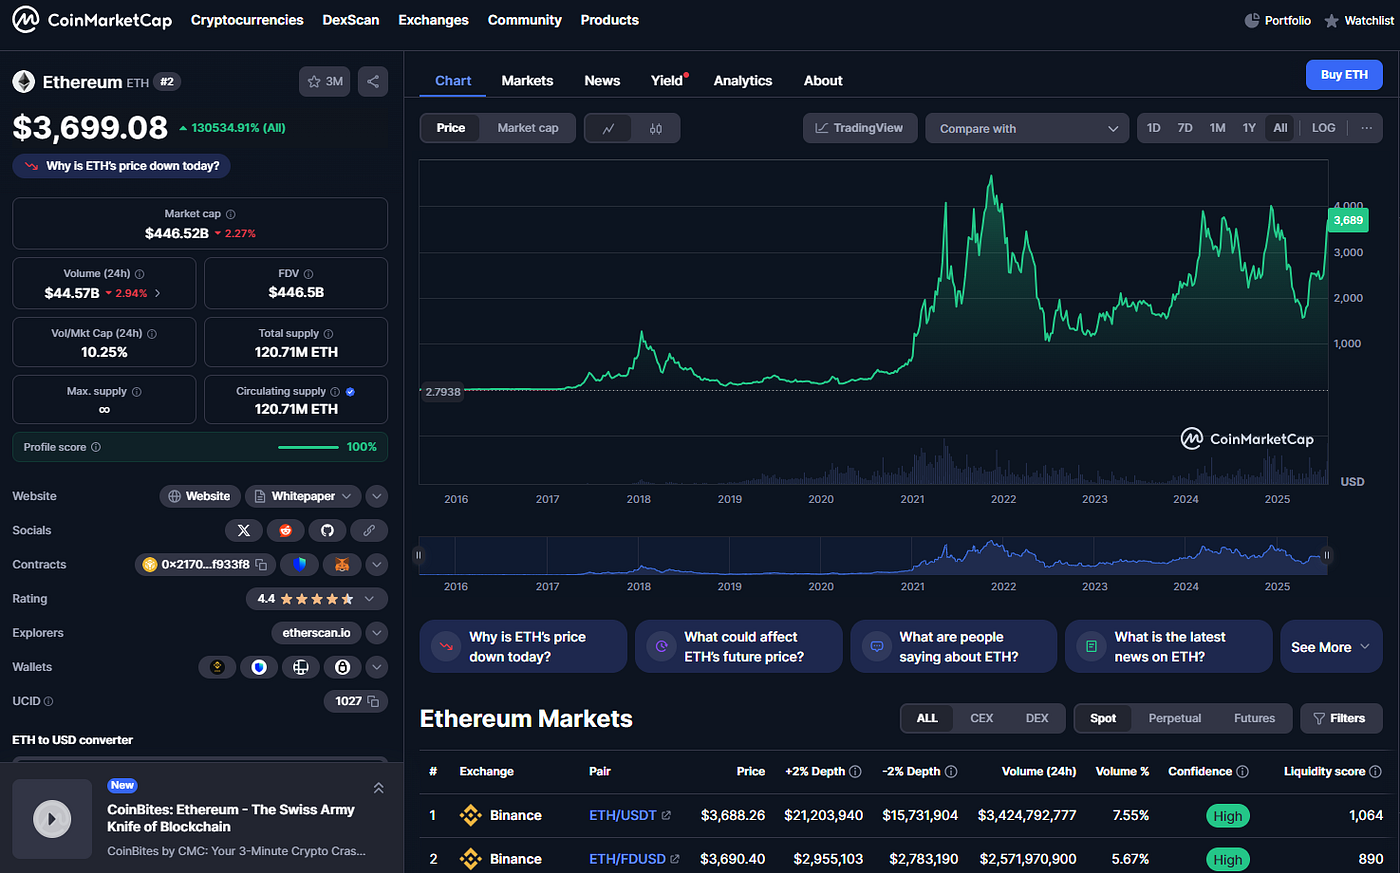Set chart range to 7D

point(1185,128)
